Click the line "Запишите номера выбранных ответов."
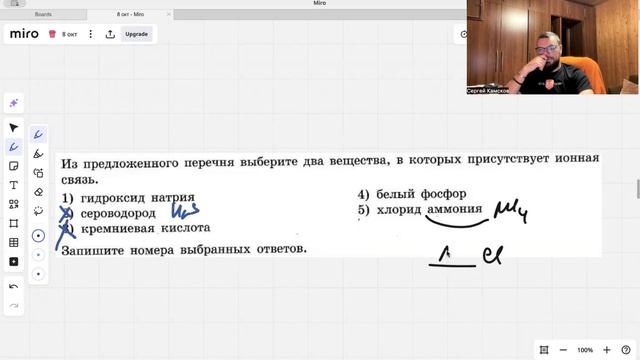This screenshot has width=640, height=360. point(184,249)
